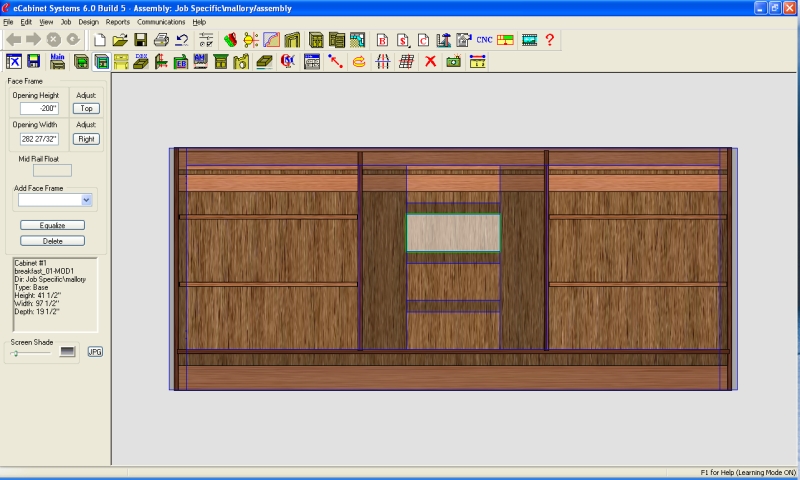This screenshot has height=480, width=800.
Task: Click the red dimension arrow tool icon
Action: 335,62
